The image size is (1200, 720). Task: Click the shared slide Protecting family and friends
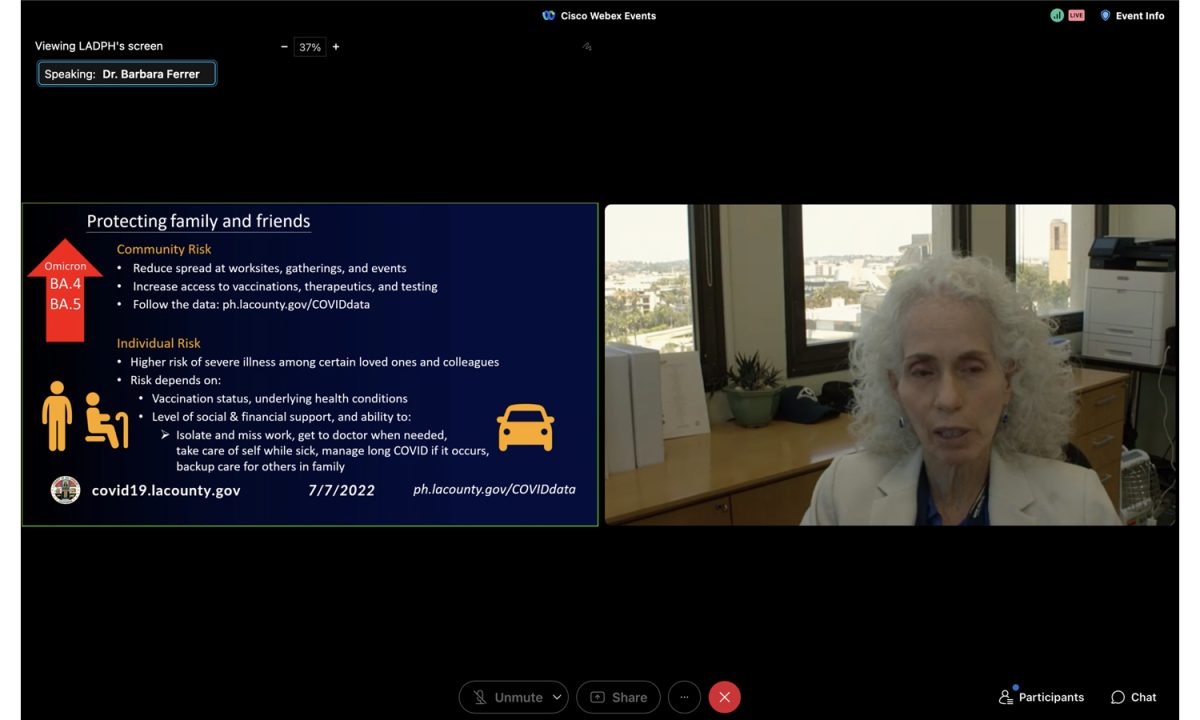click(x=310, y=365)
